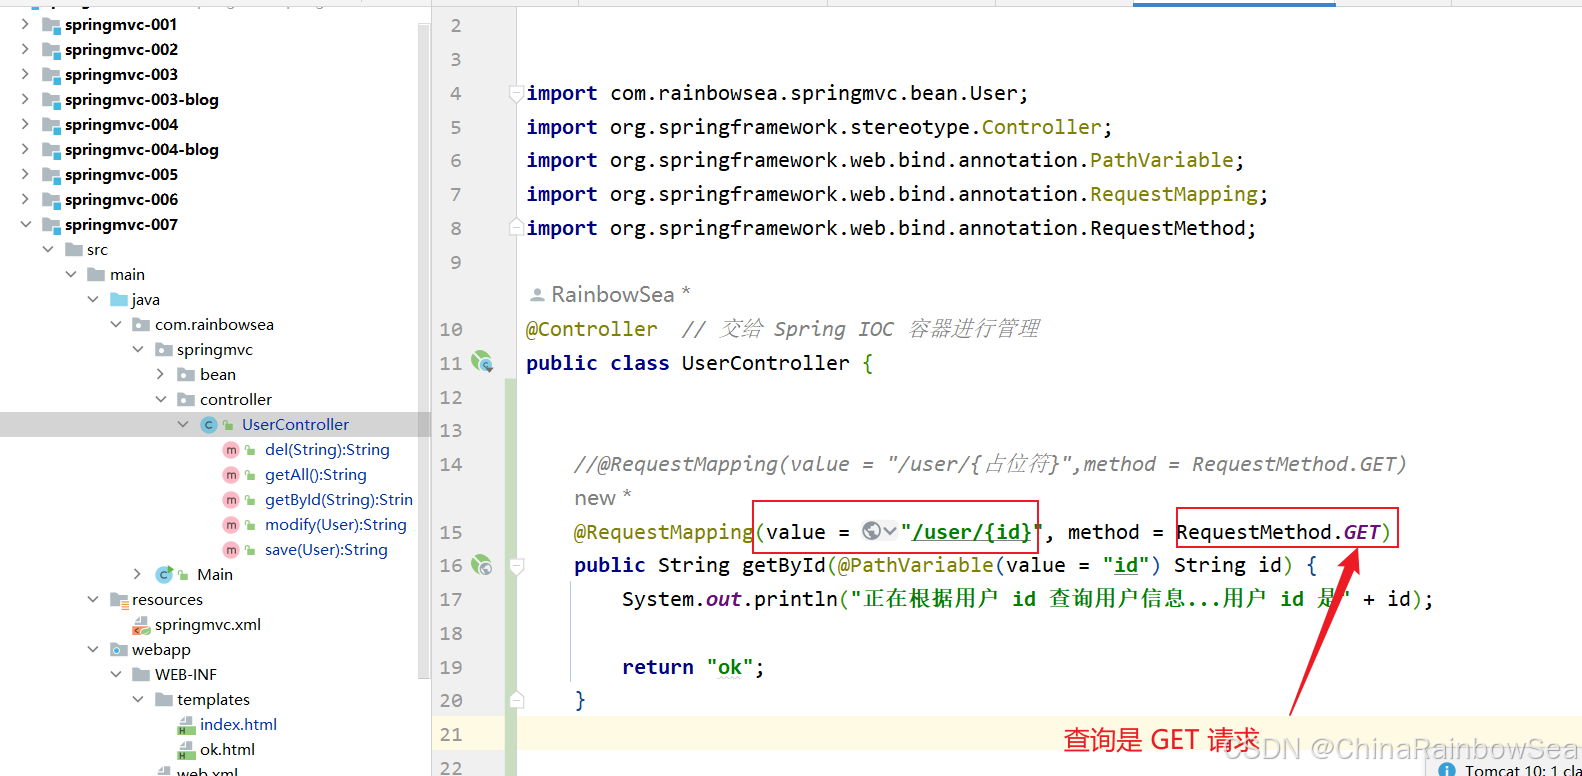Select springmvc-004-blog in the project tree
The width and height of the screenshot is (1582, 776).
click(x=142, y=150)
